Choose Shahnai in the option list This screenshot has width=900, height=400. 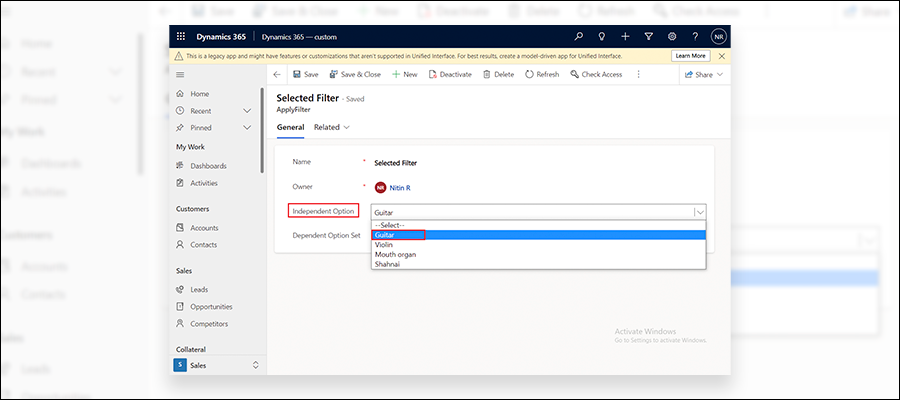(538, 264)
